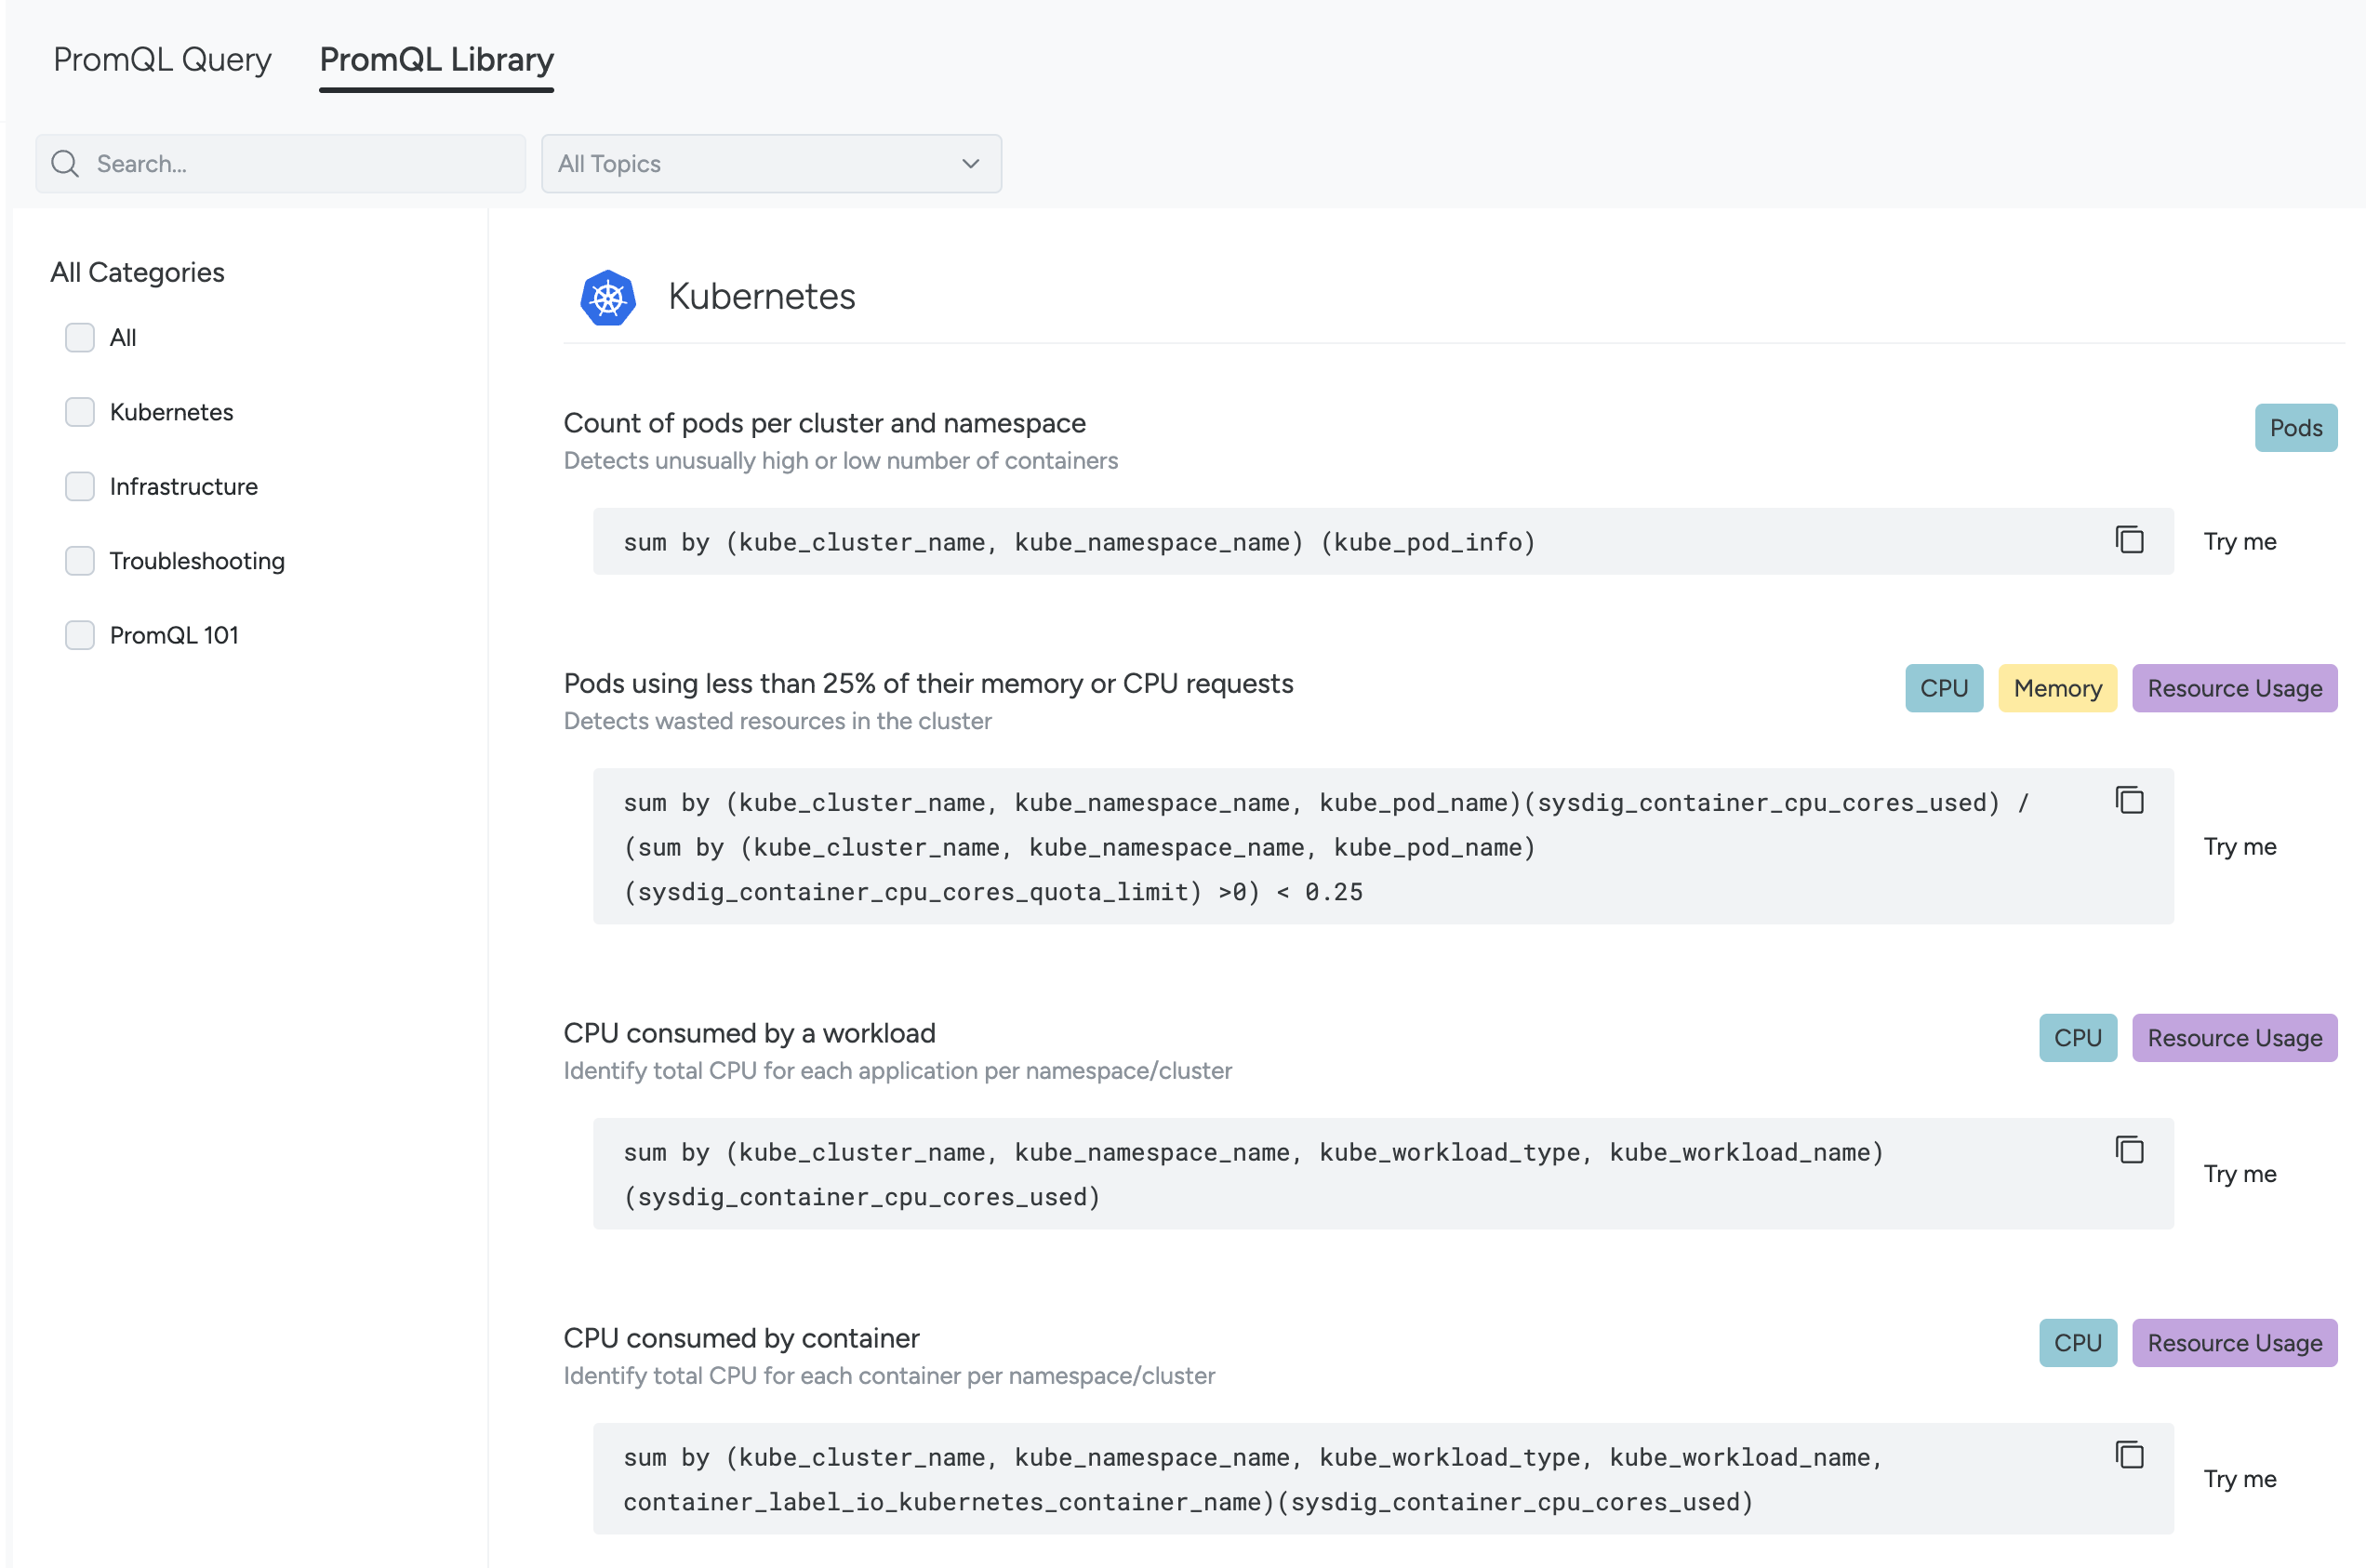Click Resource Usage tag on pods under 25% query
2366x1568 pixels.
coord(2234,689)
